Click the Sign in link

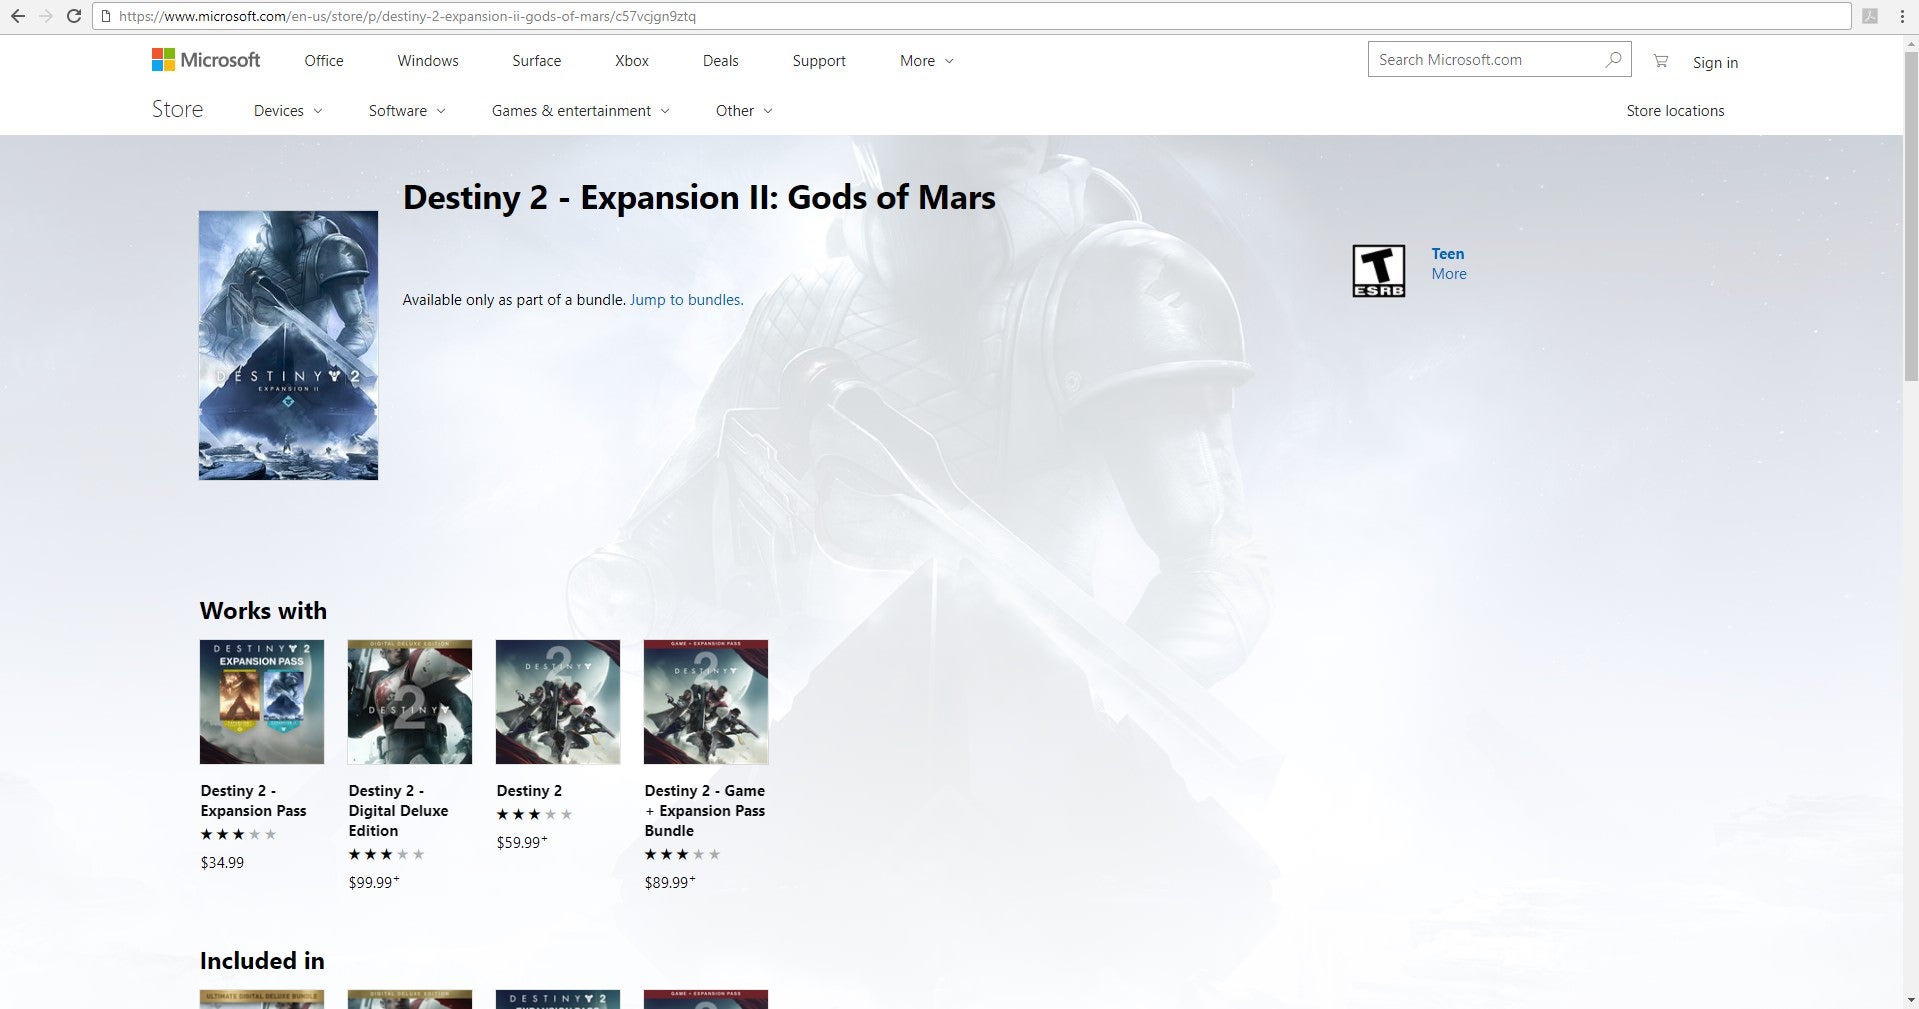pos(1715,62)
